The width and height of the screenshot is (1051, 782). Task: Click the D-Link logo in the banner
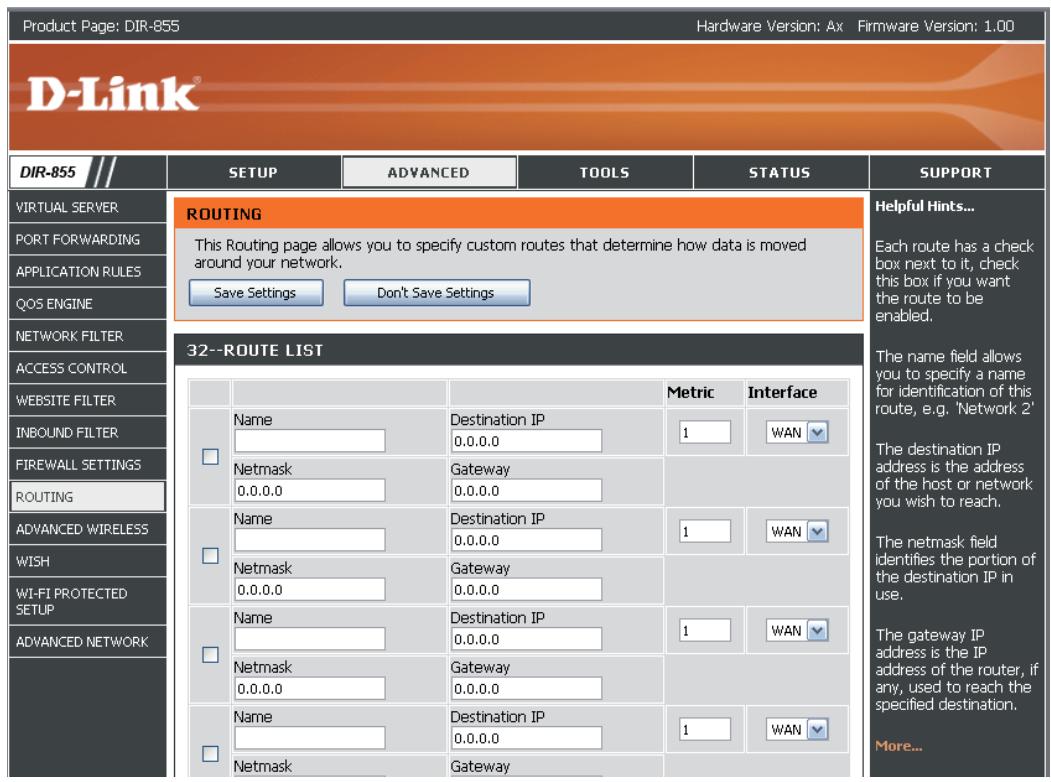point(113,93)
